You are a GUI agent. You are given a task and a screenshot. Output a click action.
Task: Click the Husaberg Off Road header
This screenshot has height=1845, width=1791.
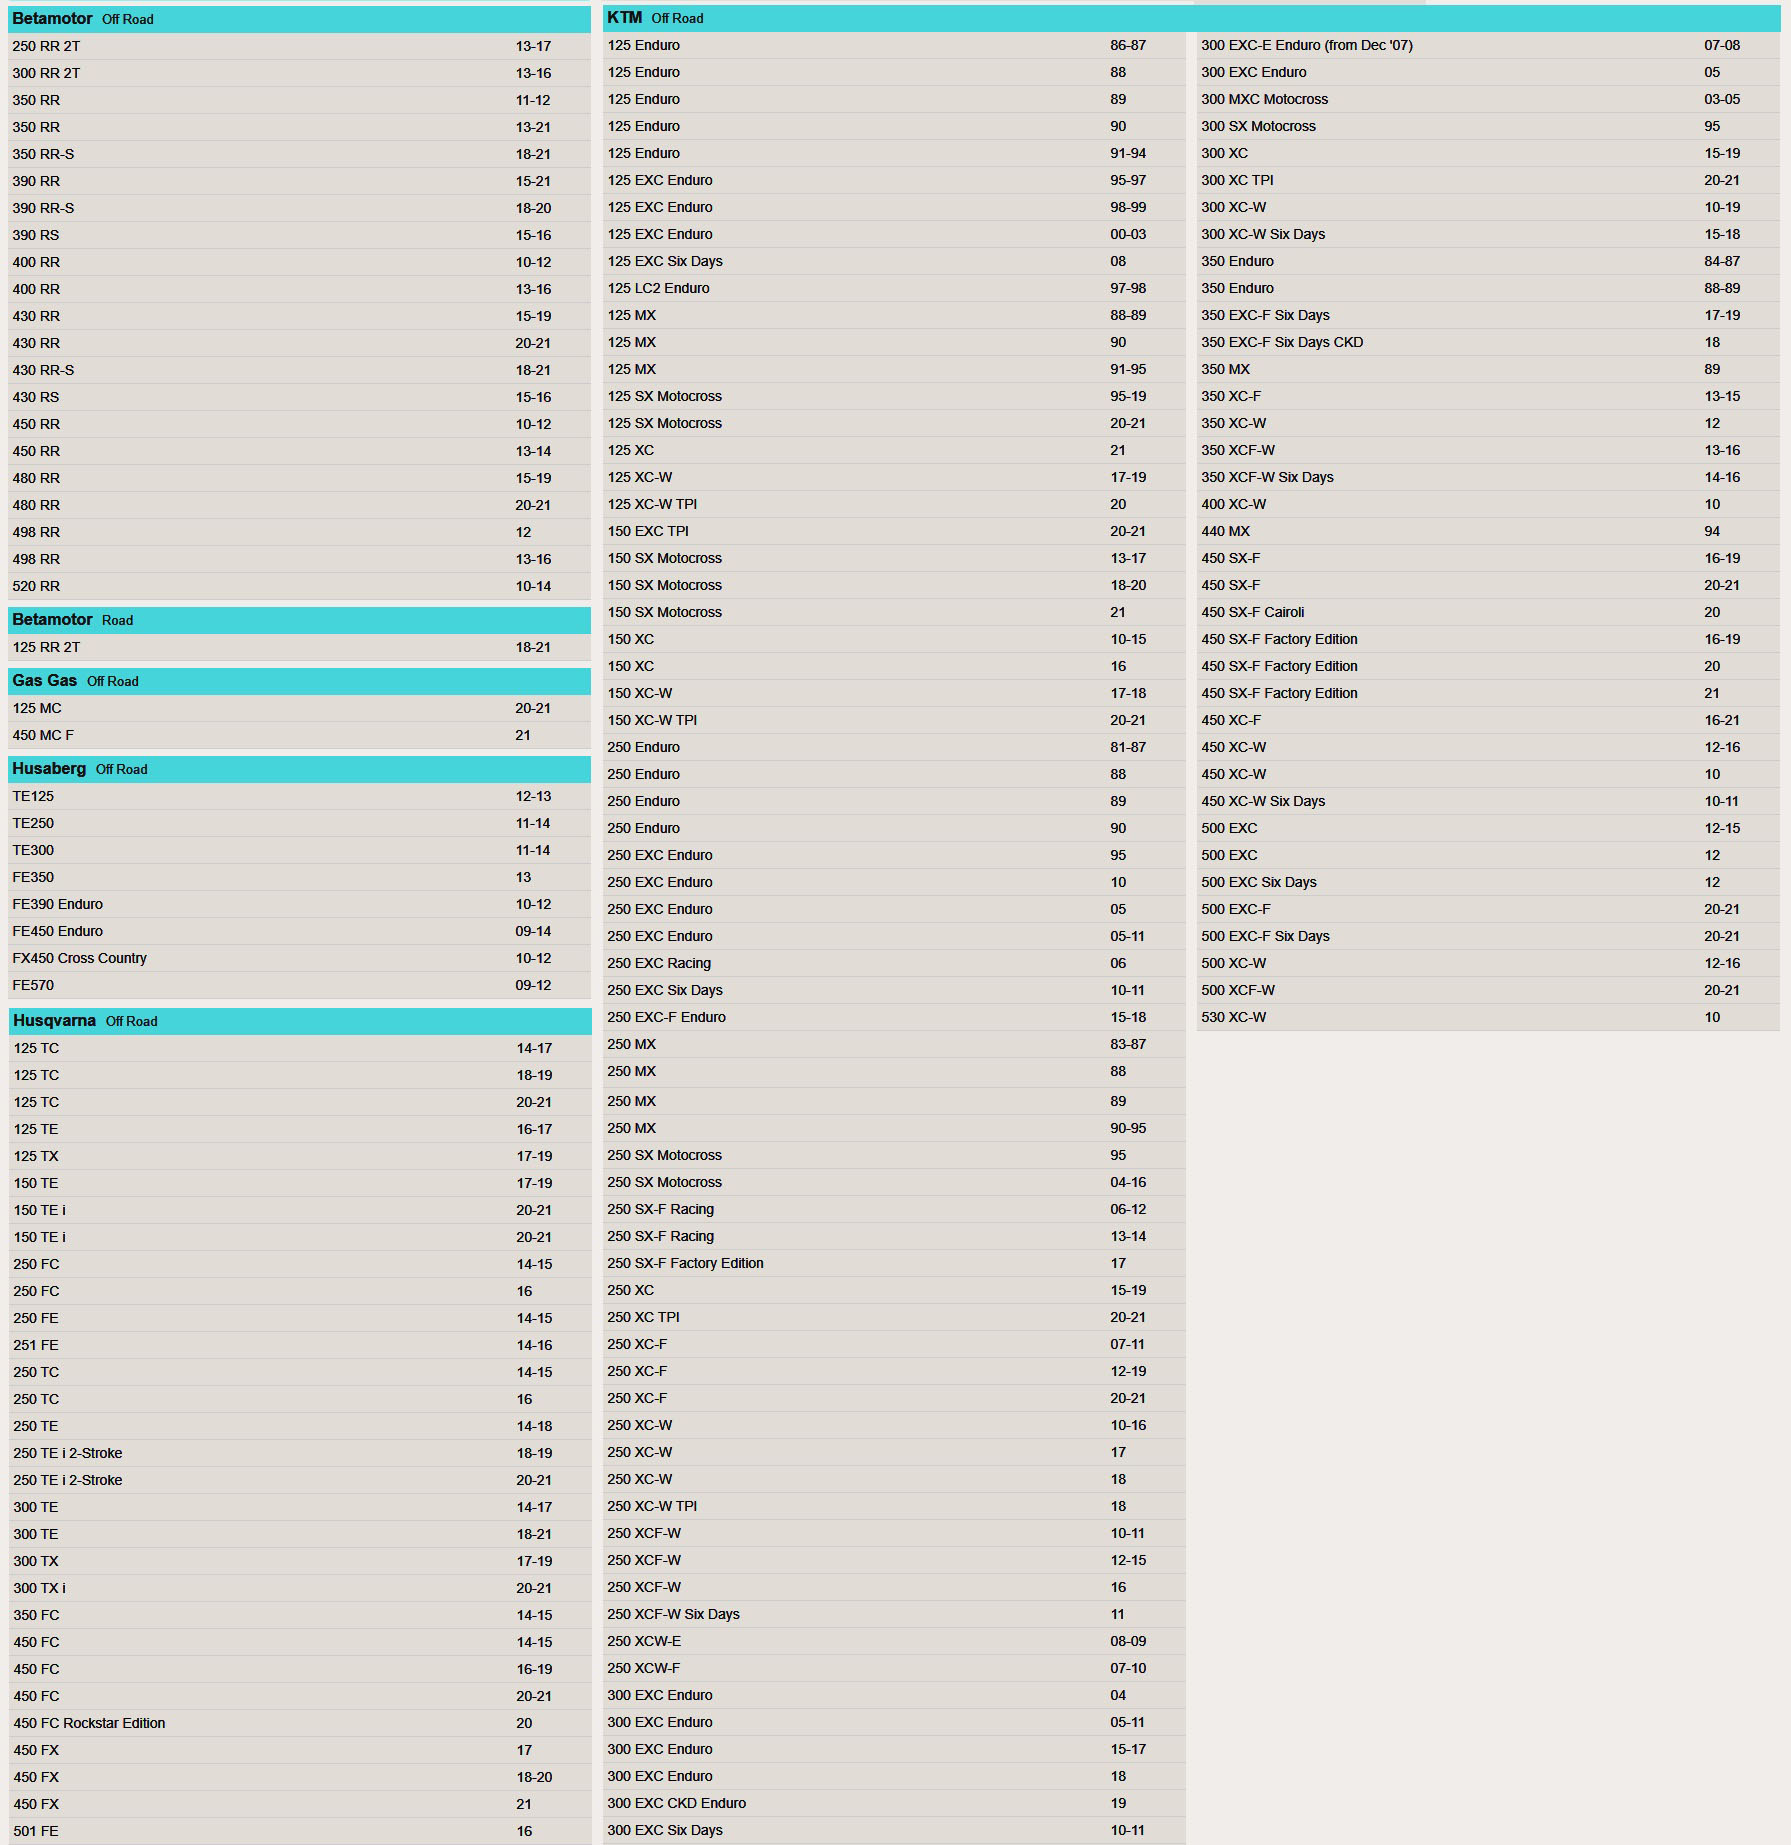[299, 769]
